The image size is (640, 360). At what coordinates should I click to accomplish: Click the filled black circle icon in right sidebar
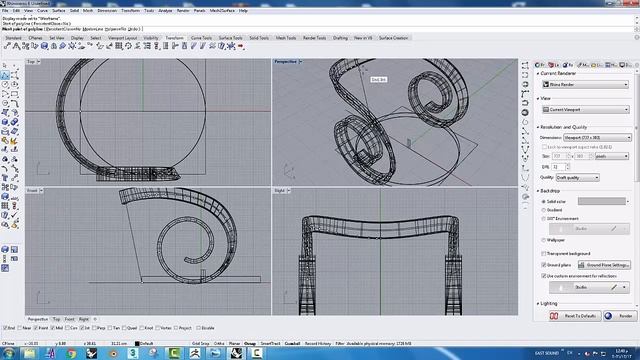(525, 113)
